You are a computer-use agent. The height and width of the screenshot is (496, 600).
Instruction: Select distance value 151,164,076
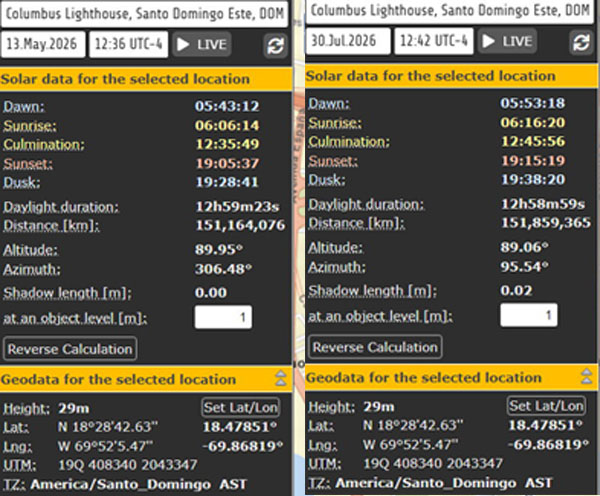(240, 225)
